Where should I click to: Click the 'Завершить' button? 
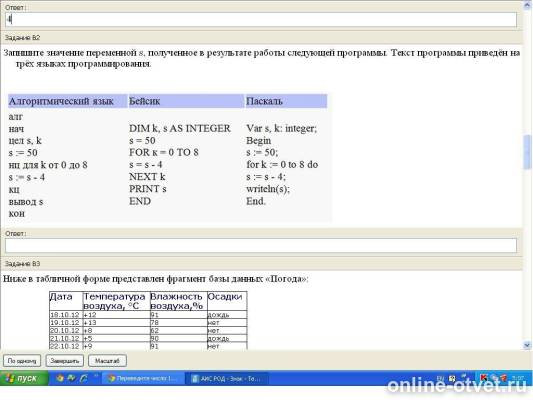65,361
